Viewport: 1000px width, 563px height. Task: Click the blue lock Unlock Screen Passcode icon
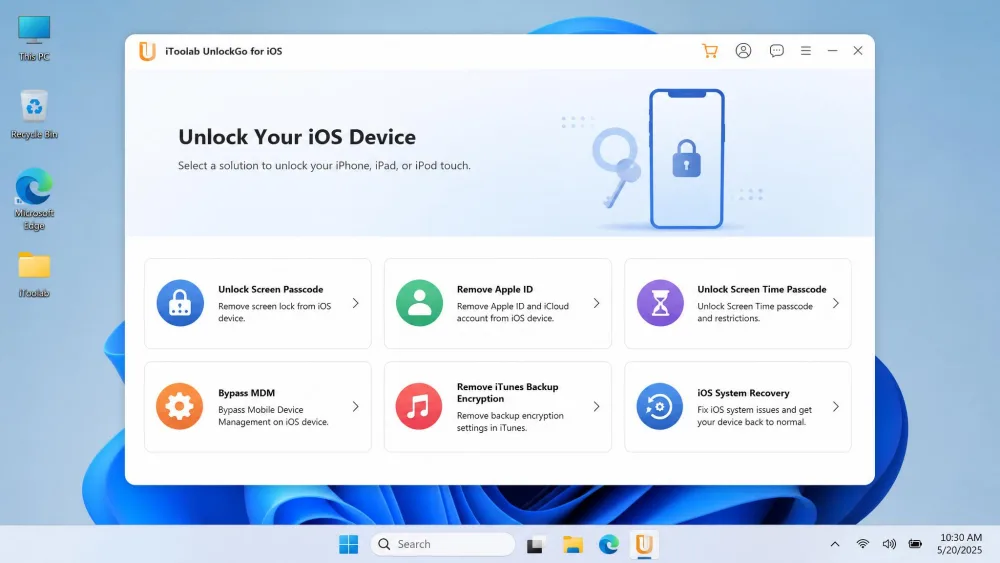point(180,303)
